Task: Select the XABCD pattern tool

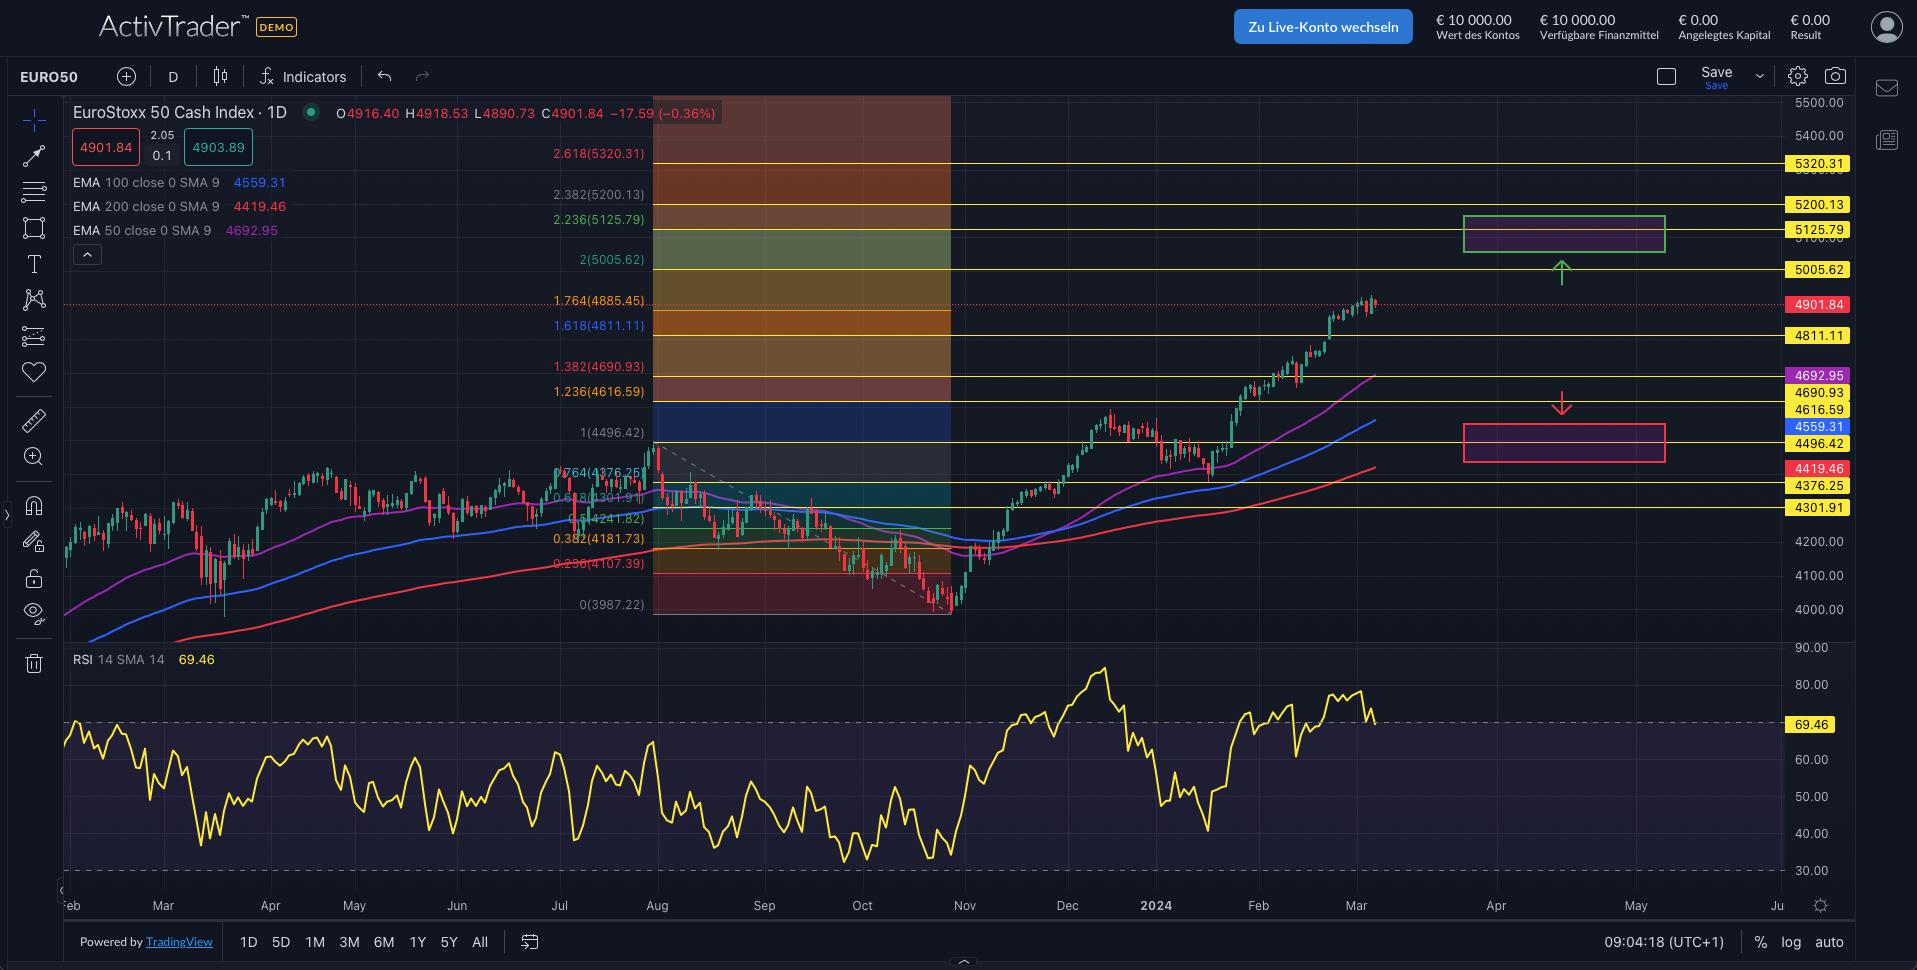Action: pyautogui.click(x=34, y=300)
